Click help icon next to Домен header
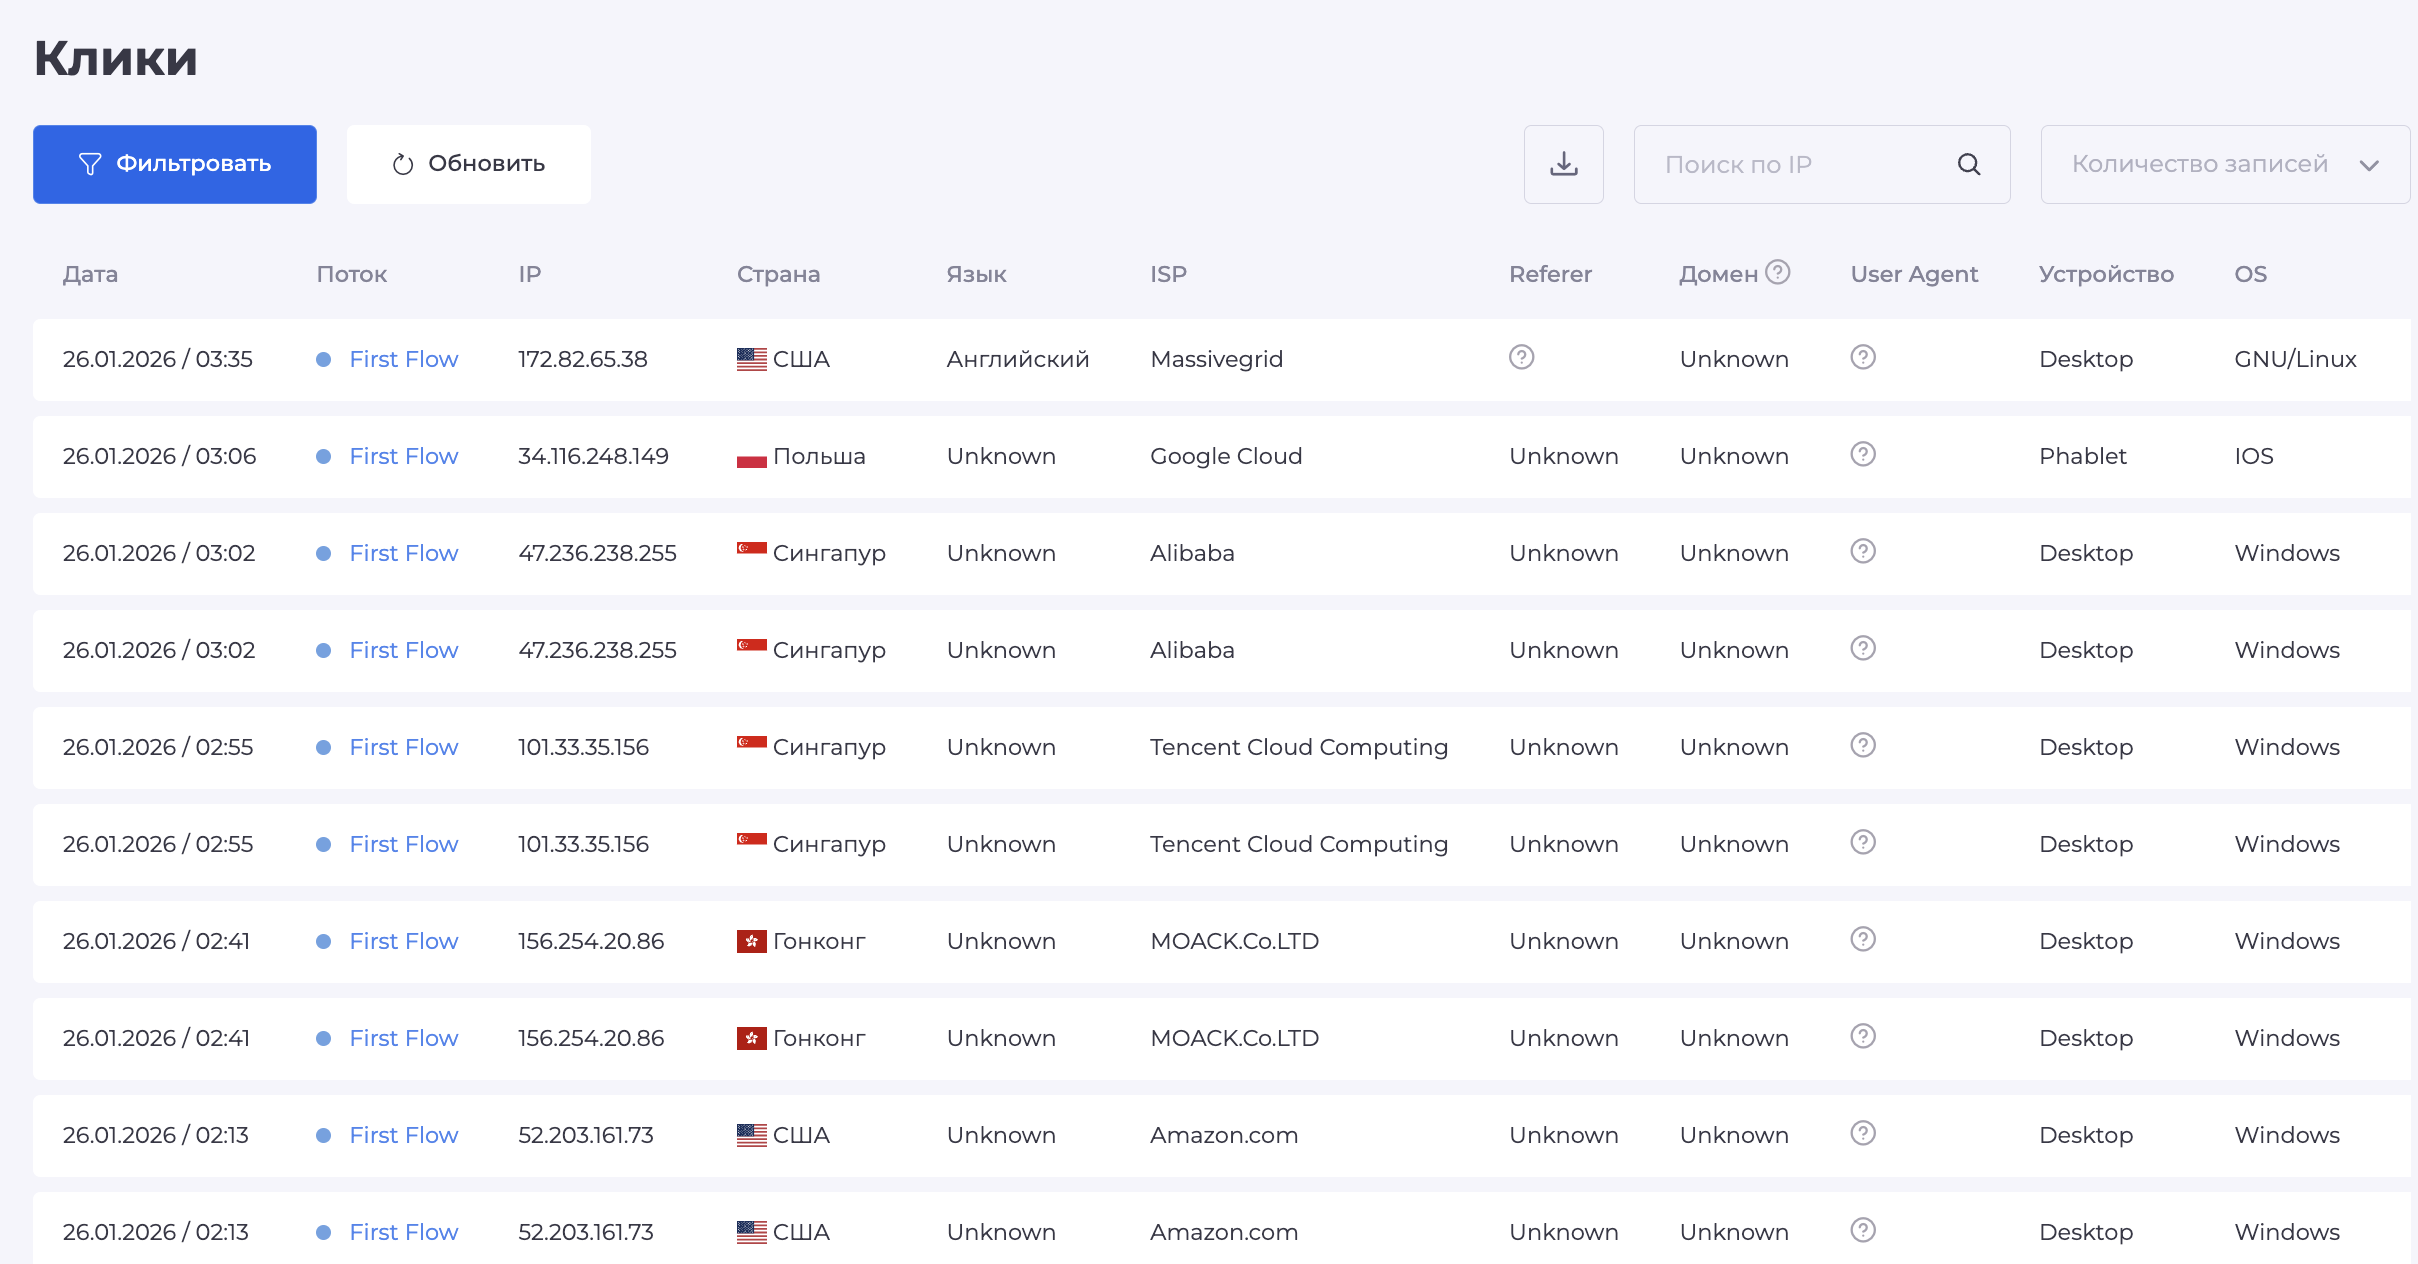This screenshot has height=1264, width=2418. click(1777, 272)
